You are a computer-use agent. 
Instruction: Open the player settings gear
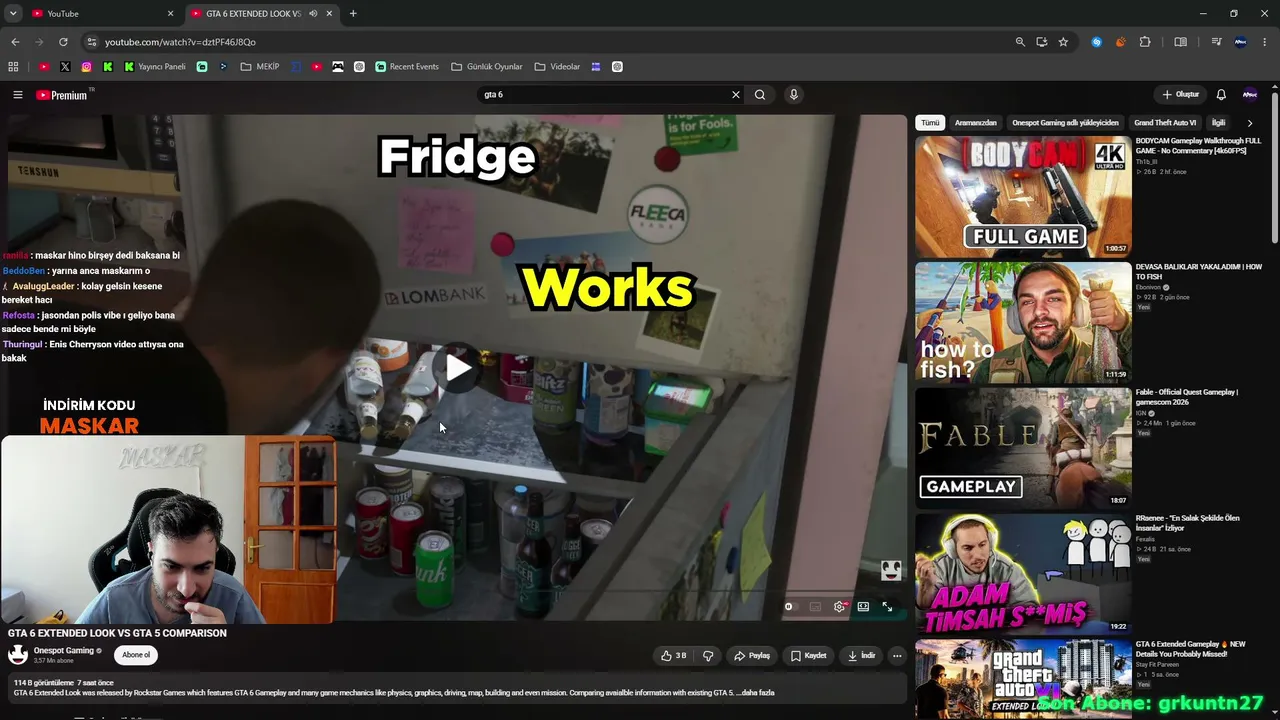pyautogui.click(x=839, y=607)
